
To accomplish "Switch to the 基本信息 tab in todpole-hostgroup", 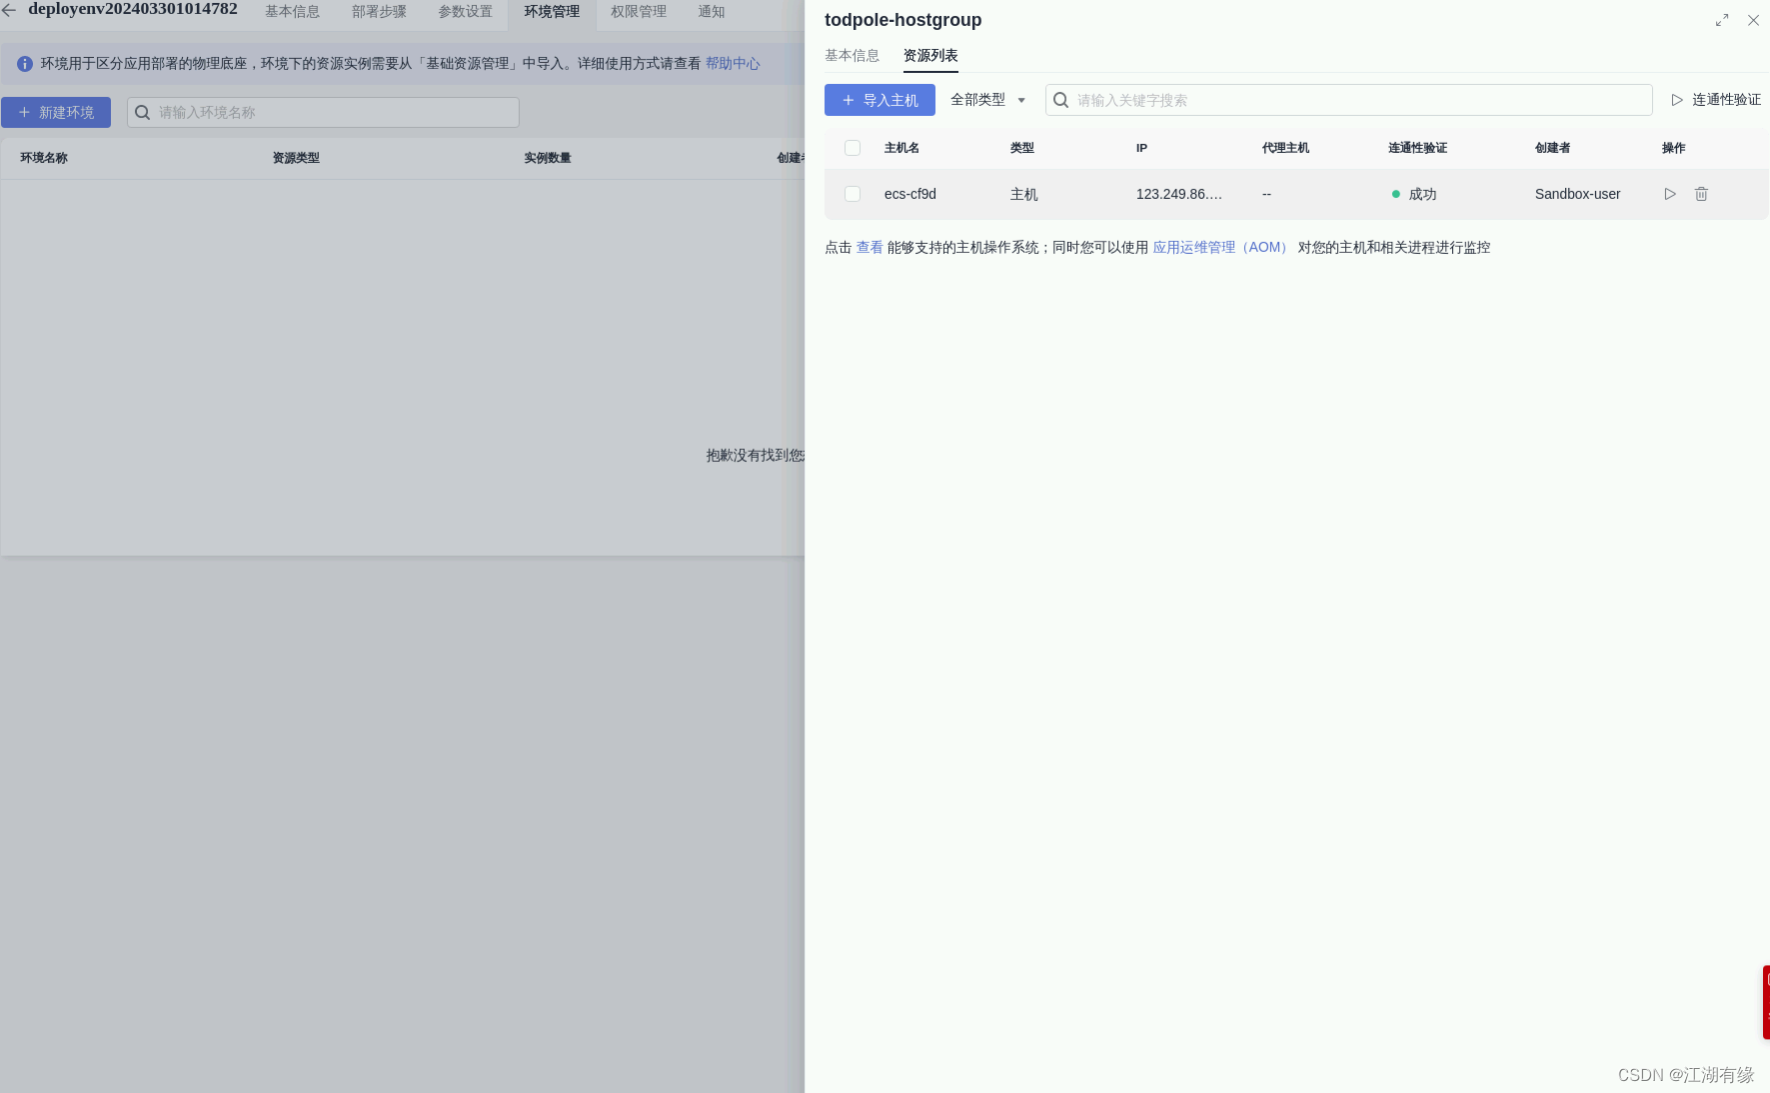I will click(851, 55).
